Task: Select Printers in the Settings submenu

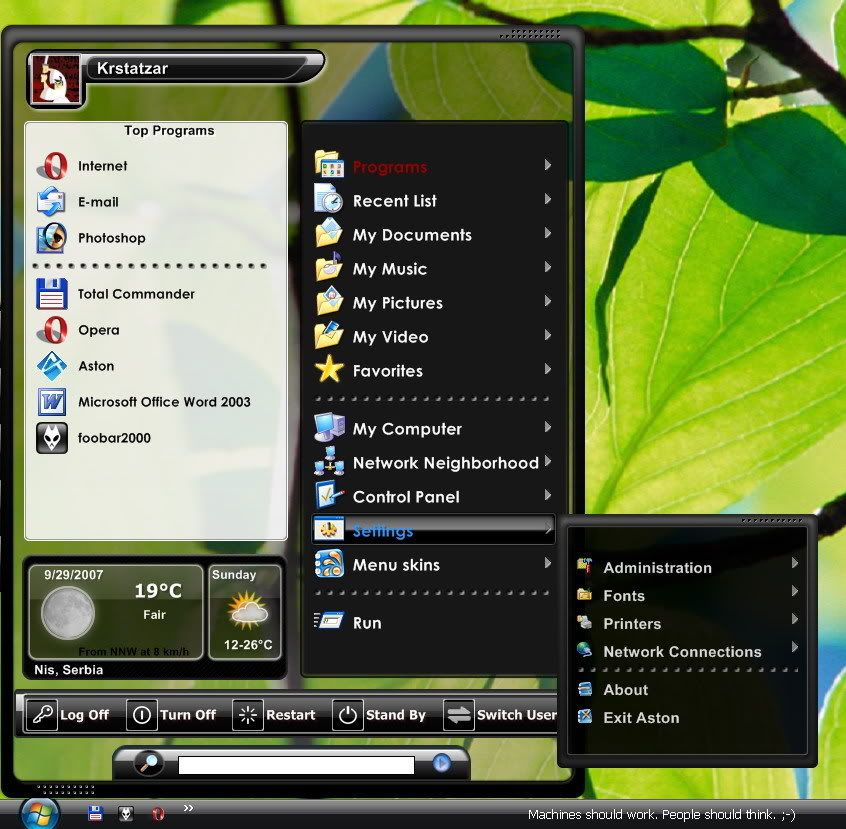Action: (x=687, y=623)
